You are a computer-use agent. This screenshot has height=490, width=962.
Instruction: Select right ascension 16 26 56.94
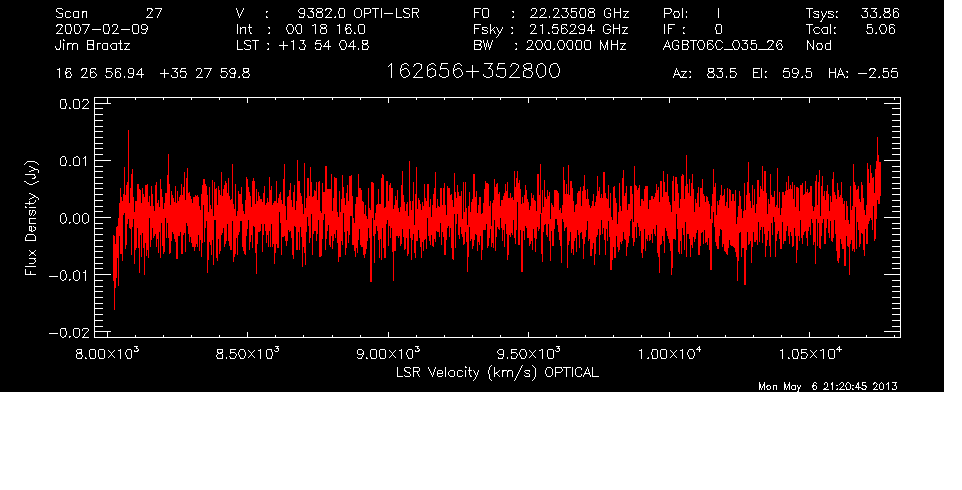pyautogui.click(x=100, y=74)
